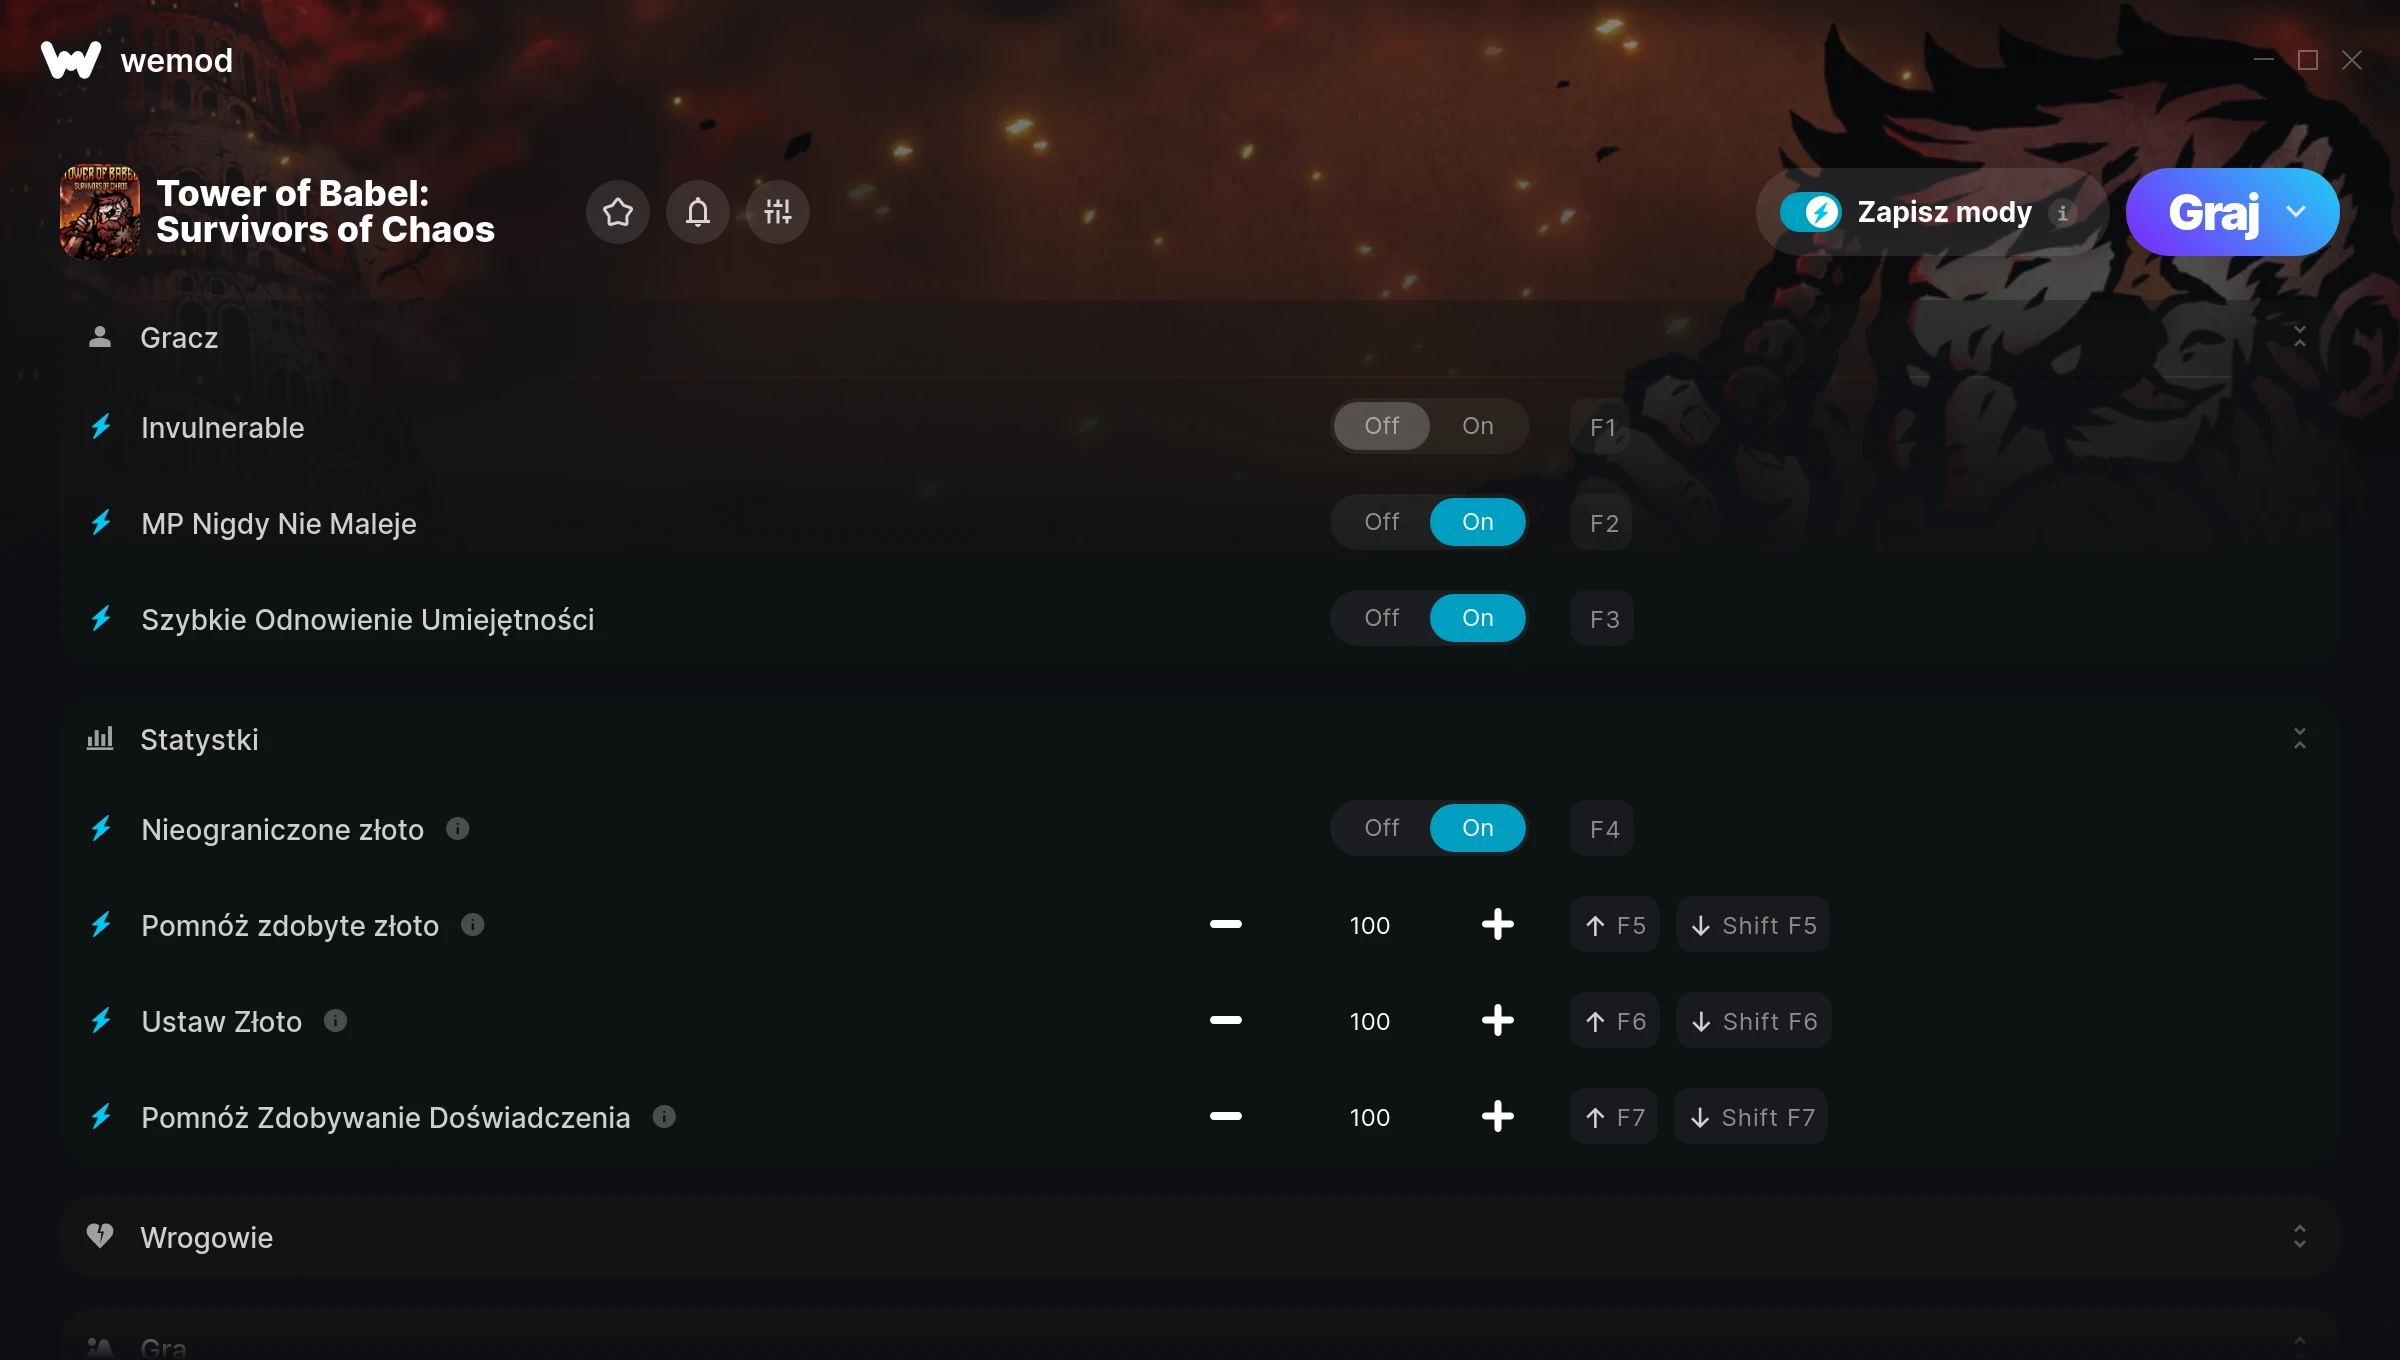Click the F3 hotkey for Szybkie Odnowienie
2400x1360 pixels.
(x=1603, y=619)
